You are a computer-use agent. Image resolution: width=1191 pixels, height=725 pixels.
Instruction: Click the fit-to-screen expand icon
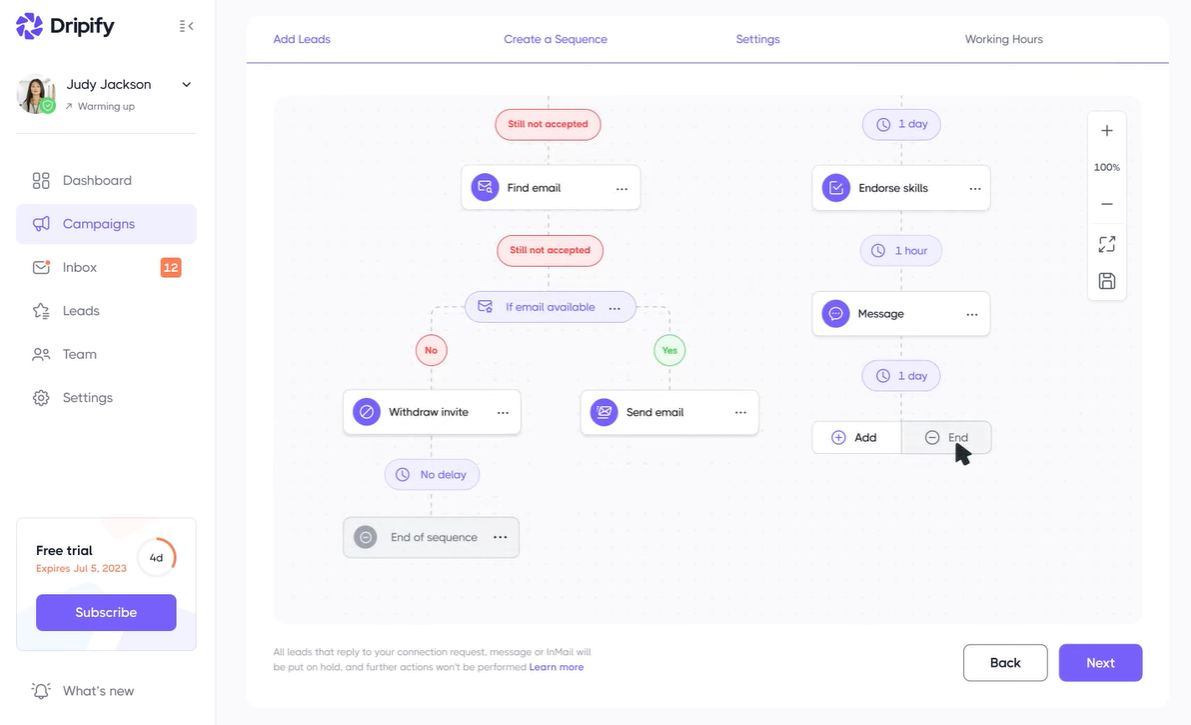point(1107,244)
